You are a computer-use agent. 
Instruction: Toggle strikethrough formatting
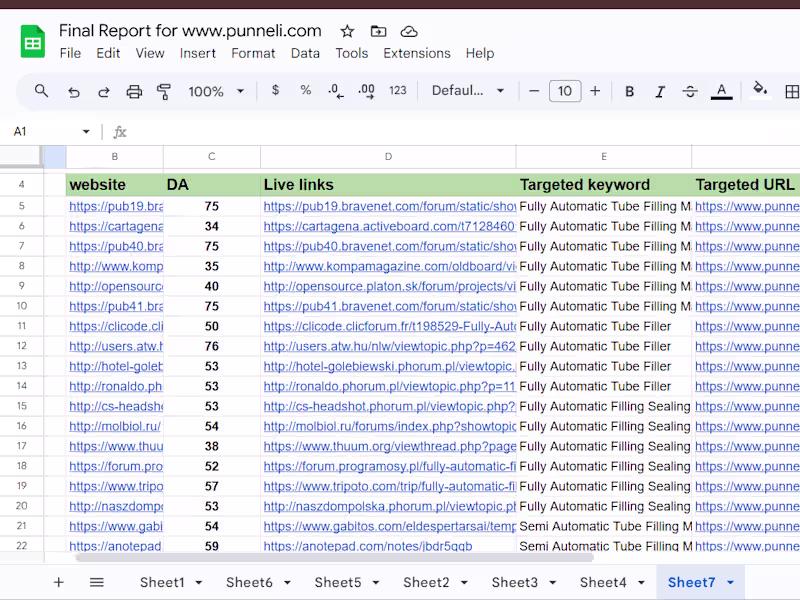tap(690, 91)
